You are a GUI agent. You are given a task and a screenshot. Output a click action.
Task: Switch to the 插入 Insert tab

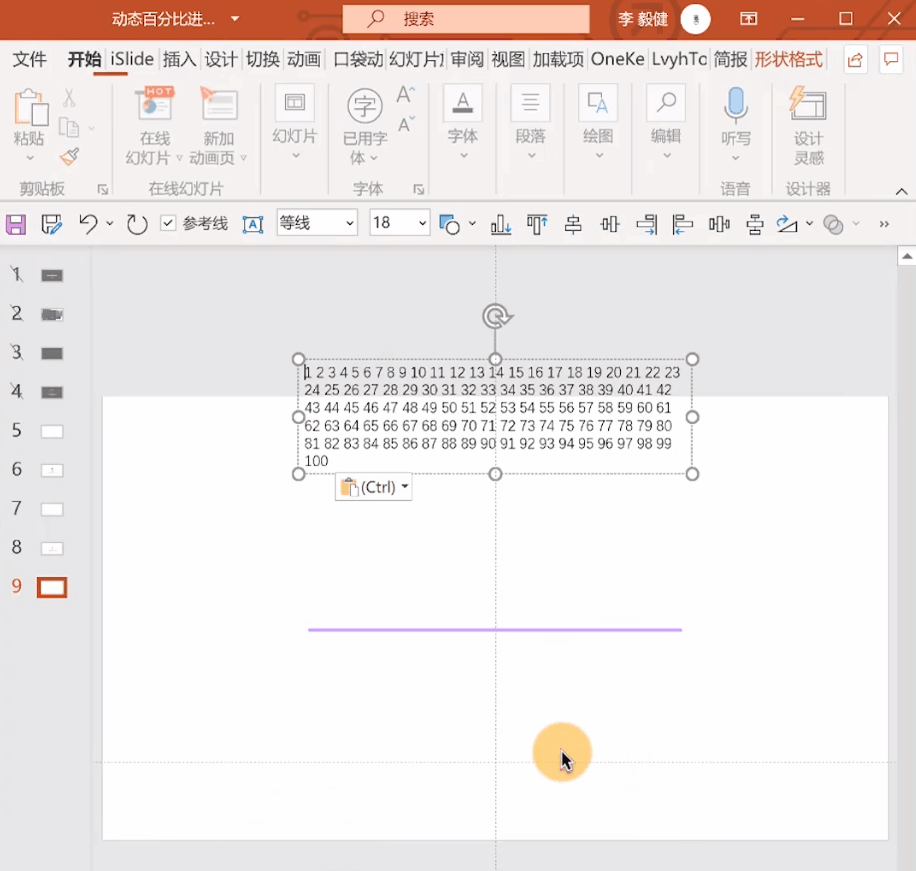(x=179, y=60)
